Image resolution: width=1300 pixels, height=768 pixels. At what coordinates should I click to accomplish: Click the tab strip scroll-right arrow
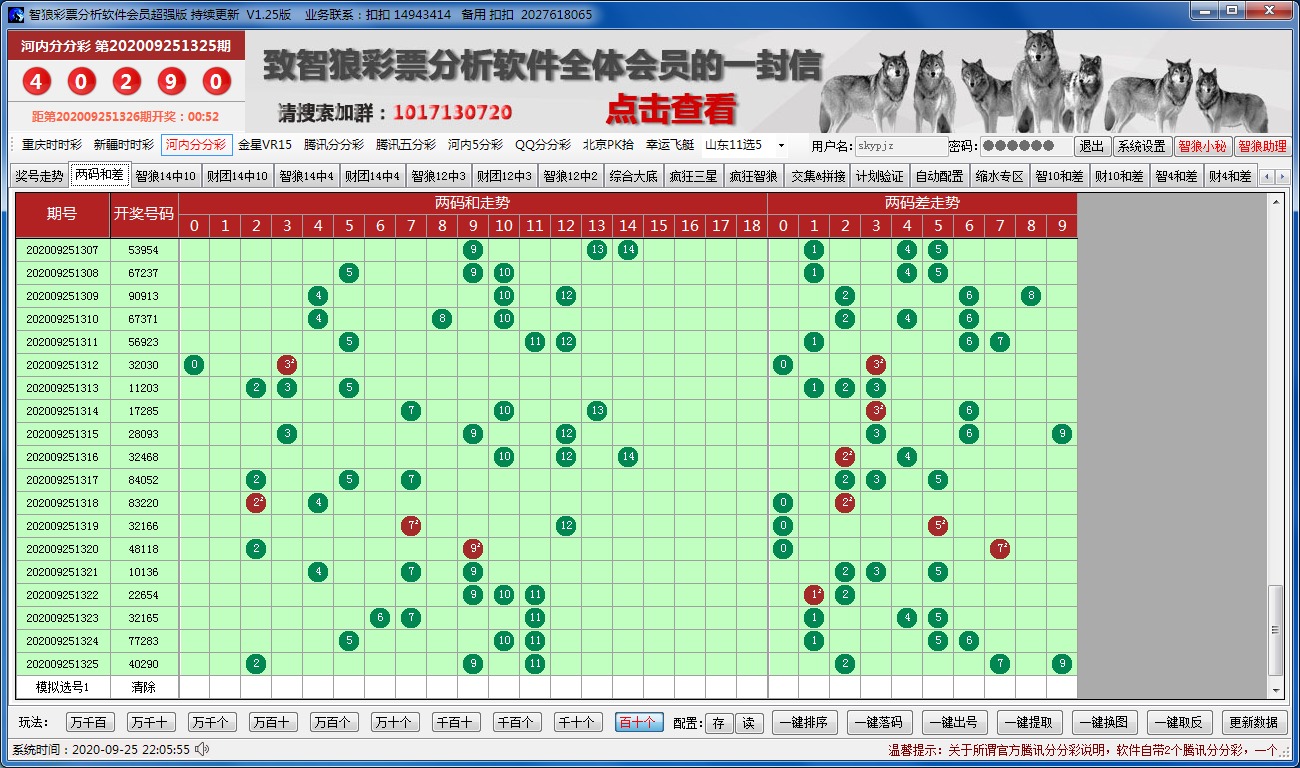tap(1282, 177)
